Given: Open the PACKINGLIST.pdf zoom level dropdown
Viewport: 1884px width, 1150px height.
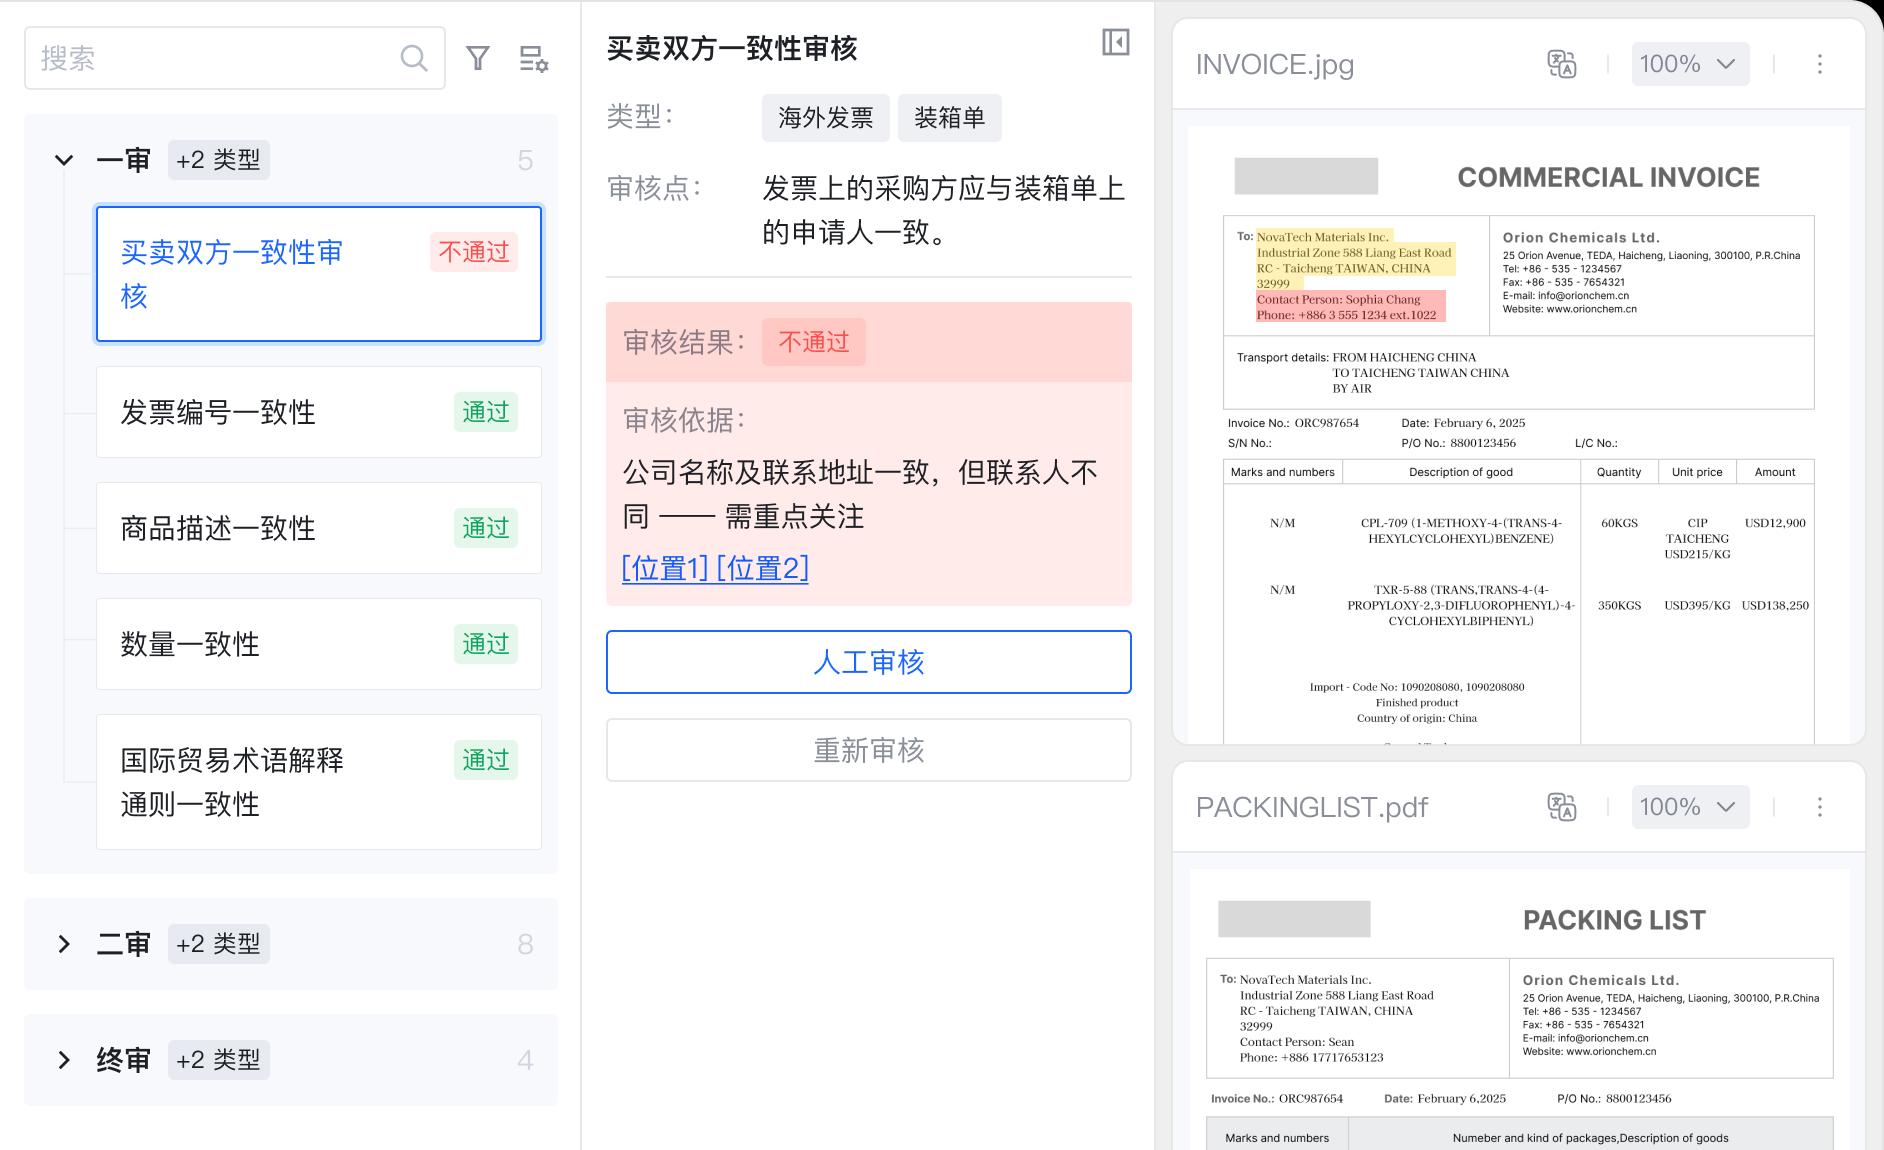Looking at the screenshot, I should (x=1689, y=807).
